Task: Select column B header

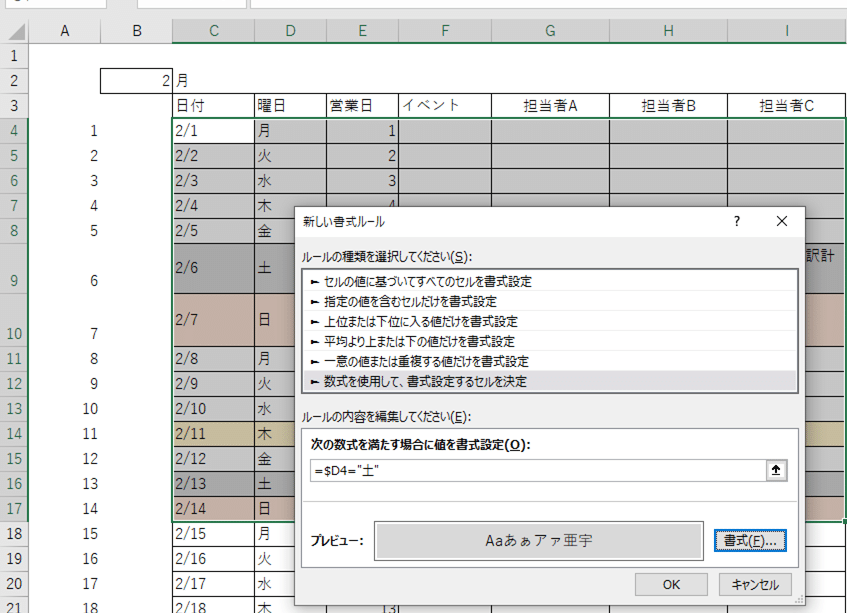Action: 137,31
